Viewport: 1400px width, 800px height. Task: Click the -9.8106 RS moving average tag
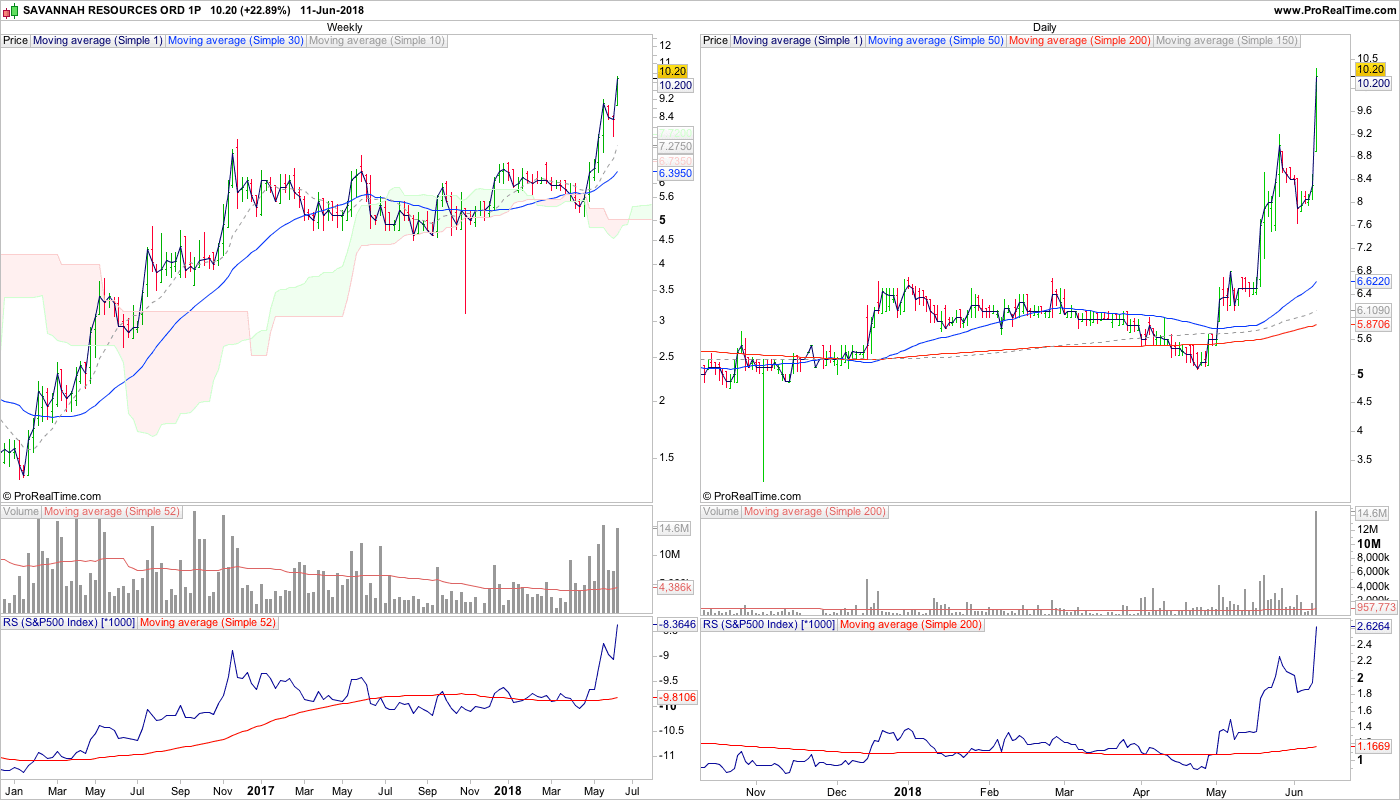pos(677,697)
